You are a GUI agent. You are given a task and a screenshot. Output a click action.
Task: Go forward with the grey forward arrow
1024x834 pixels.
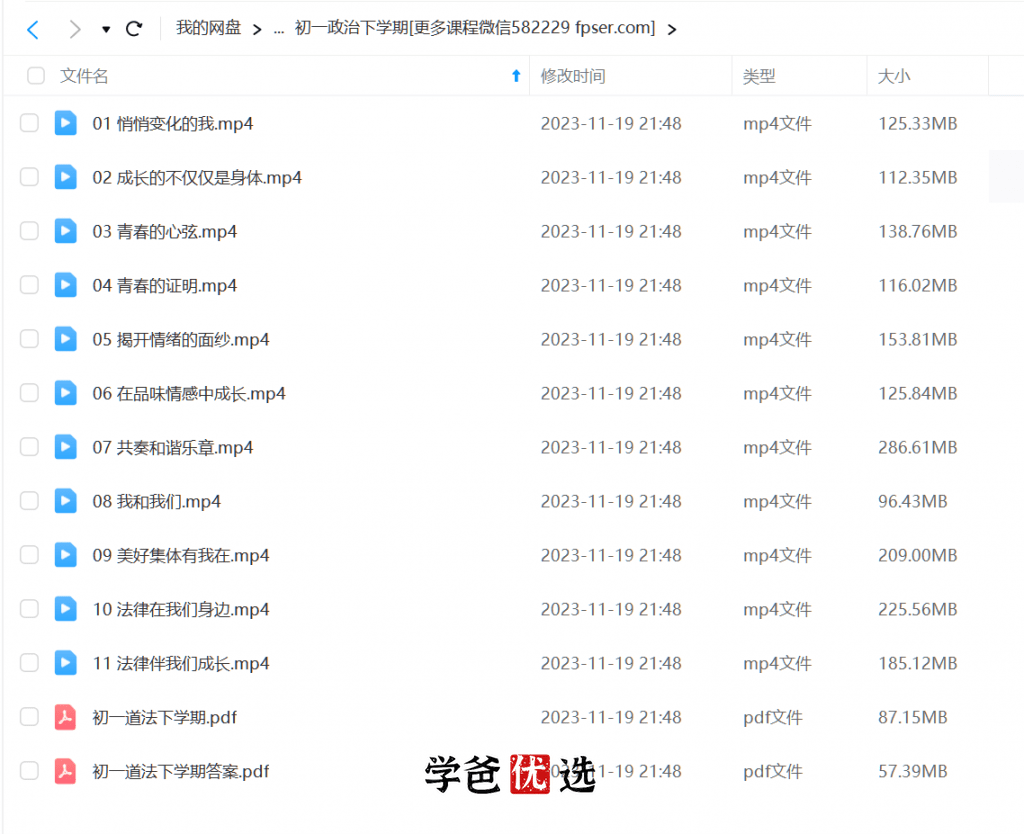(x=75, y=29)
